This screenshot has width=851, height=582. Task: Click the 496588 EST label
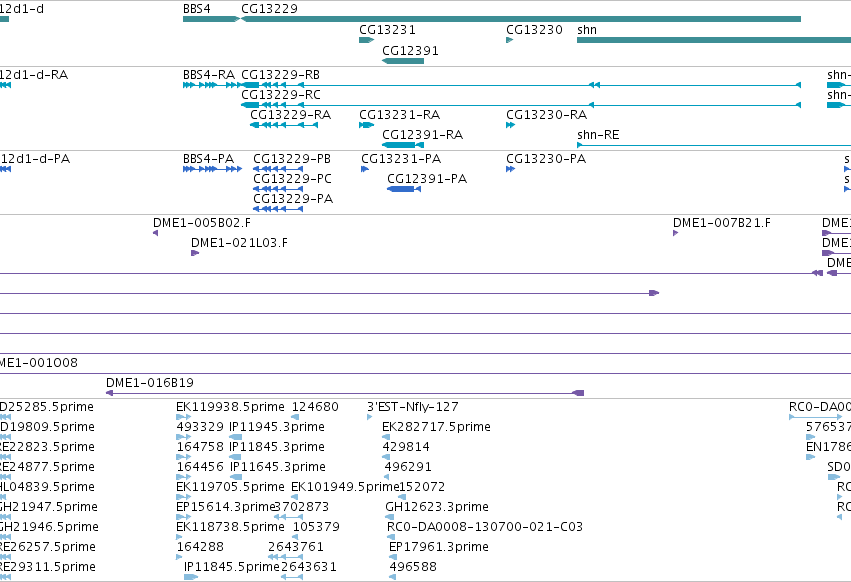(412, 567)
